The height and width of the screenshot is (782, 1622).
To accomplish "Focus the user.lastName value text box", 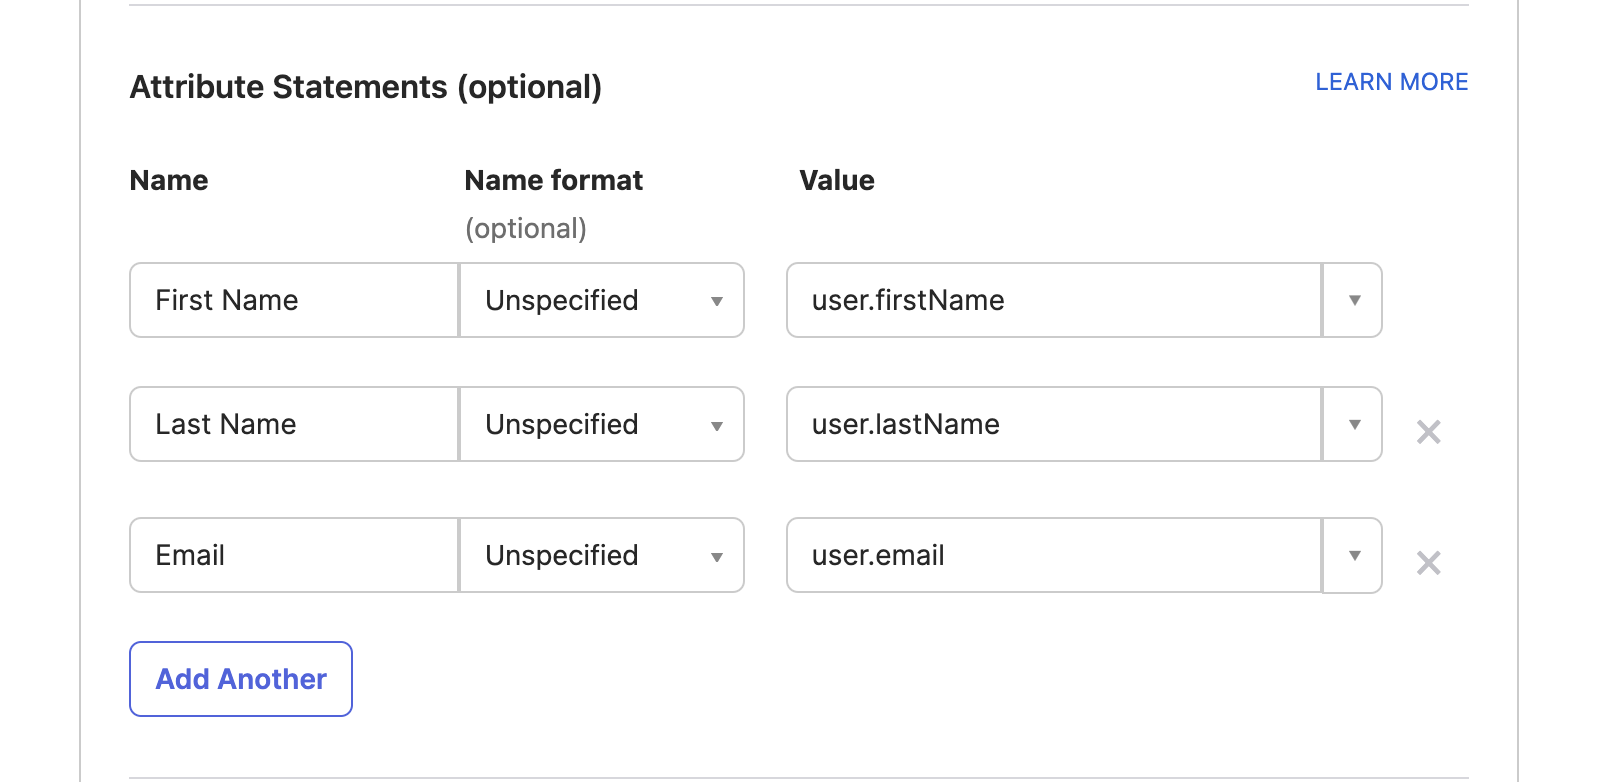I will [1054, 425].
